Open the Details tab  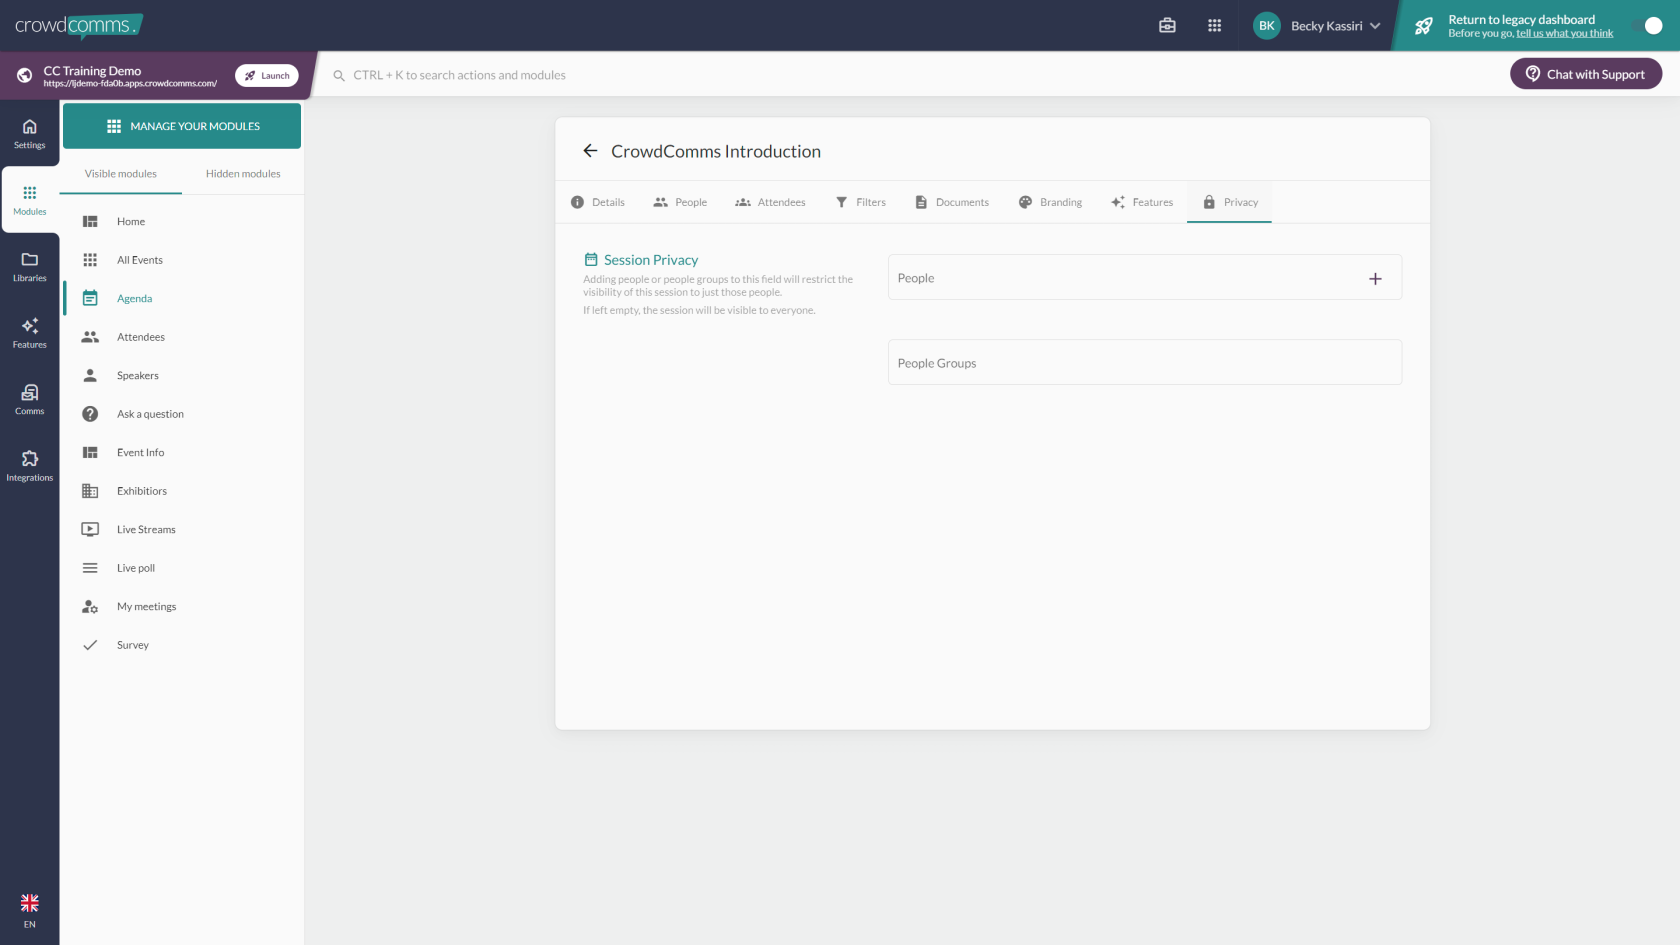[598, 202]
